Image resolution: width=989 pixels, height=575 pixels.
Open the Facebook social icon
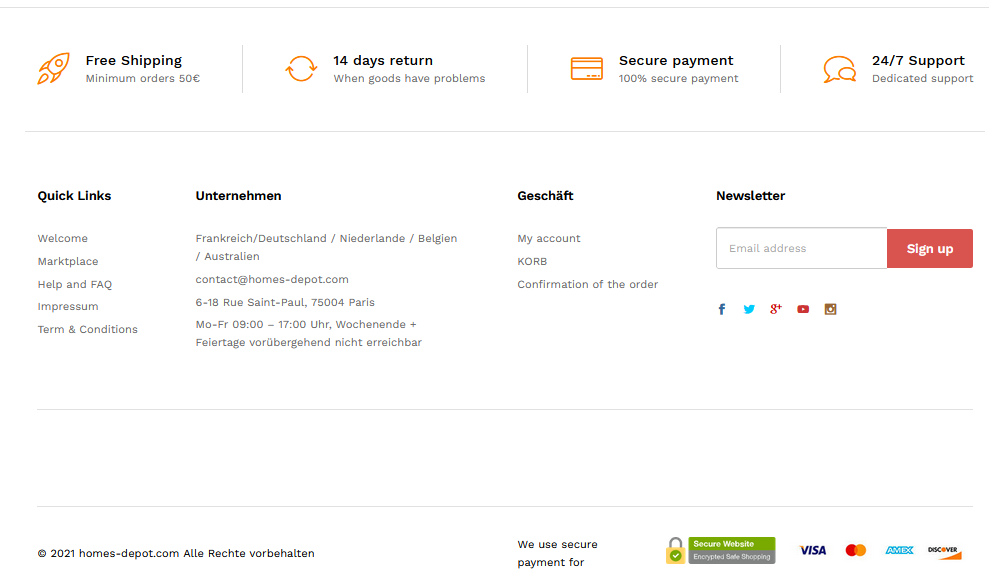click(722, 309)
